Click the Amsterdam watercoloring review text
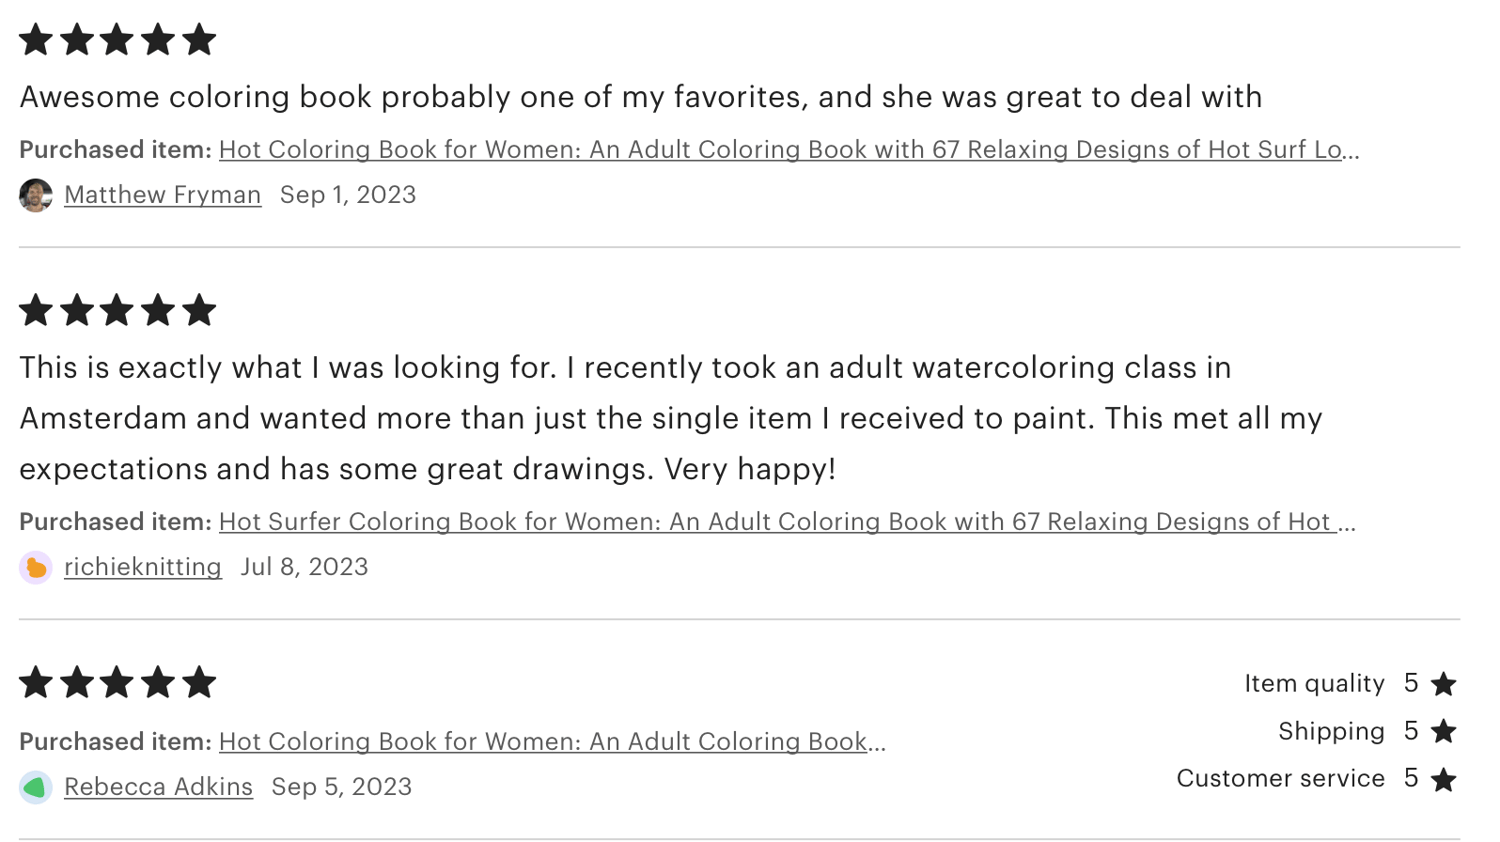Viewport: 1500px width, 842px height. 671,418
